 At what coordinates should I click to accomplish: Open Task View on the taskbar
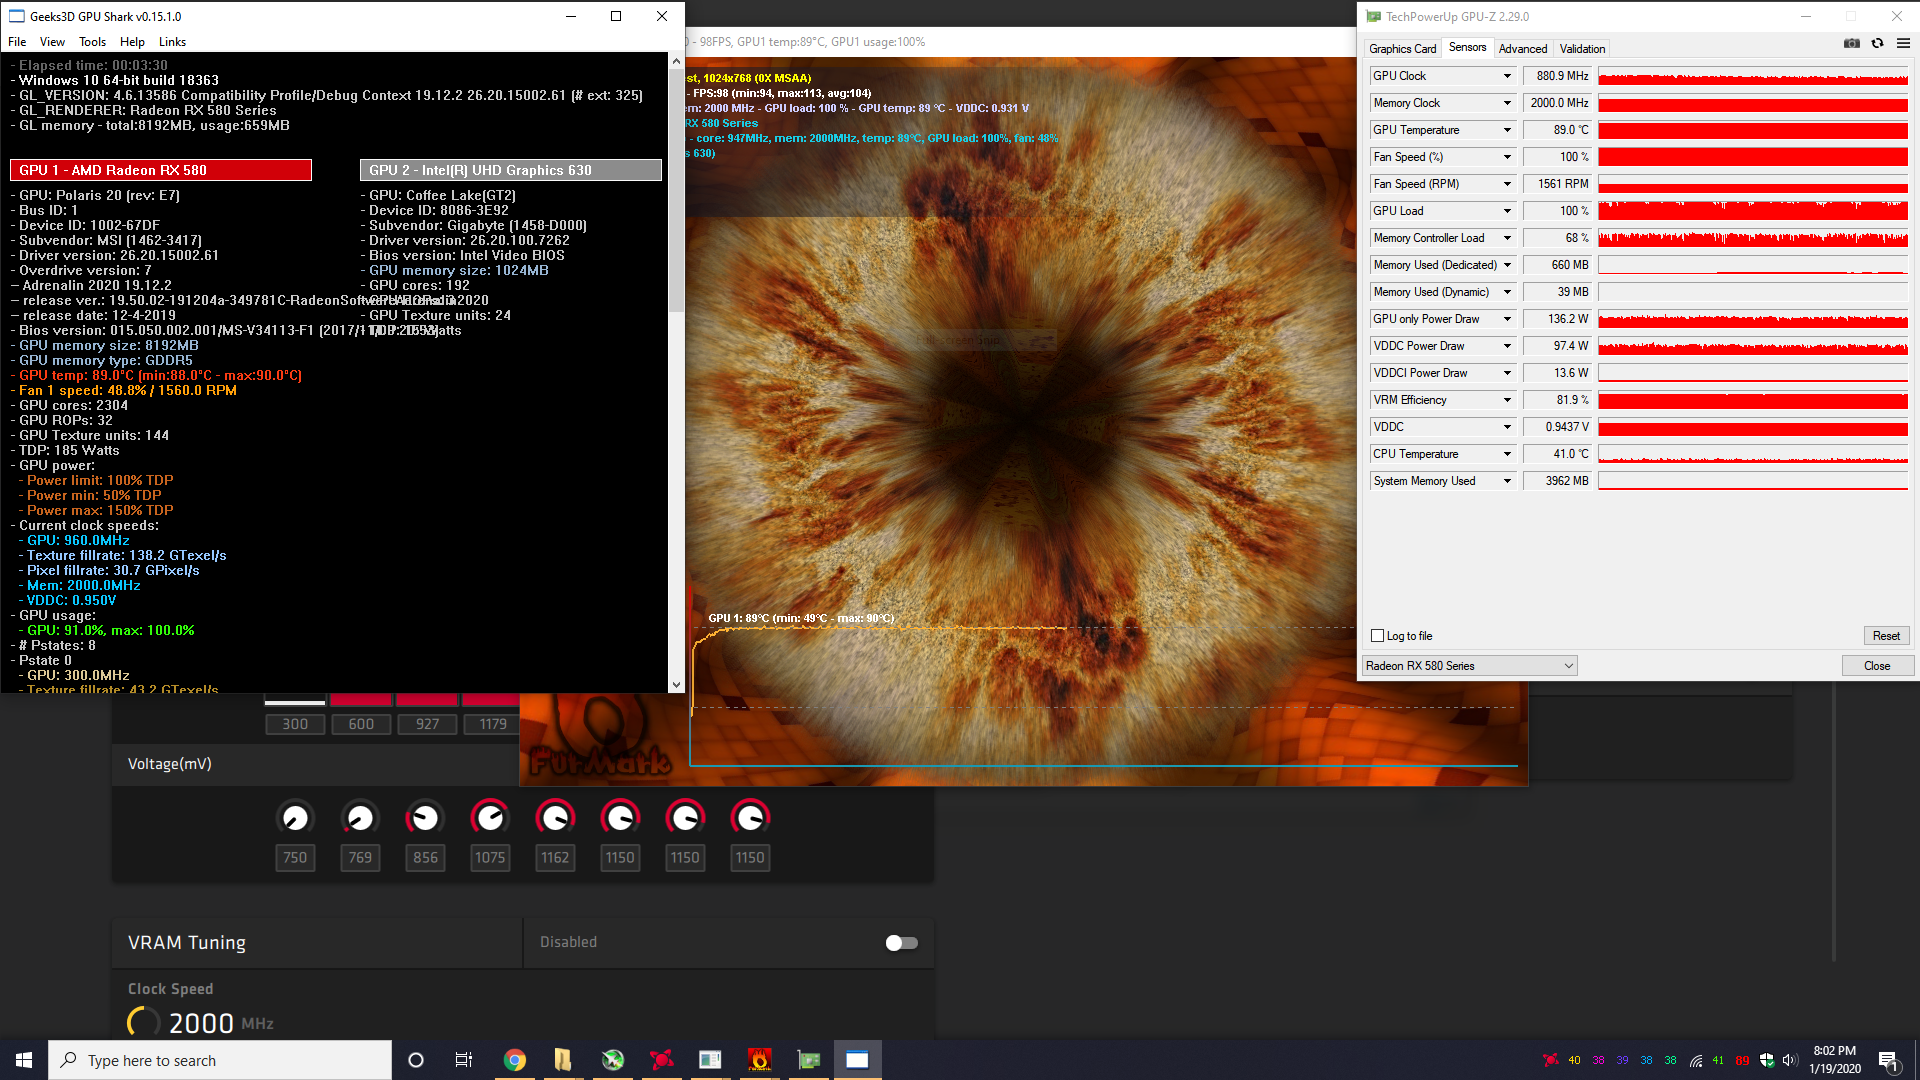coord(464,1060)
